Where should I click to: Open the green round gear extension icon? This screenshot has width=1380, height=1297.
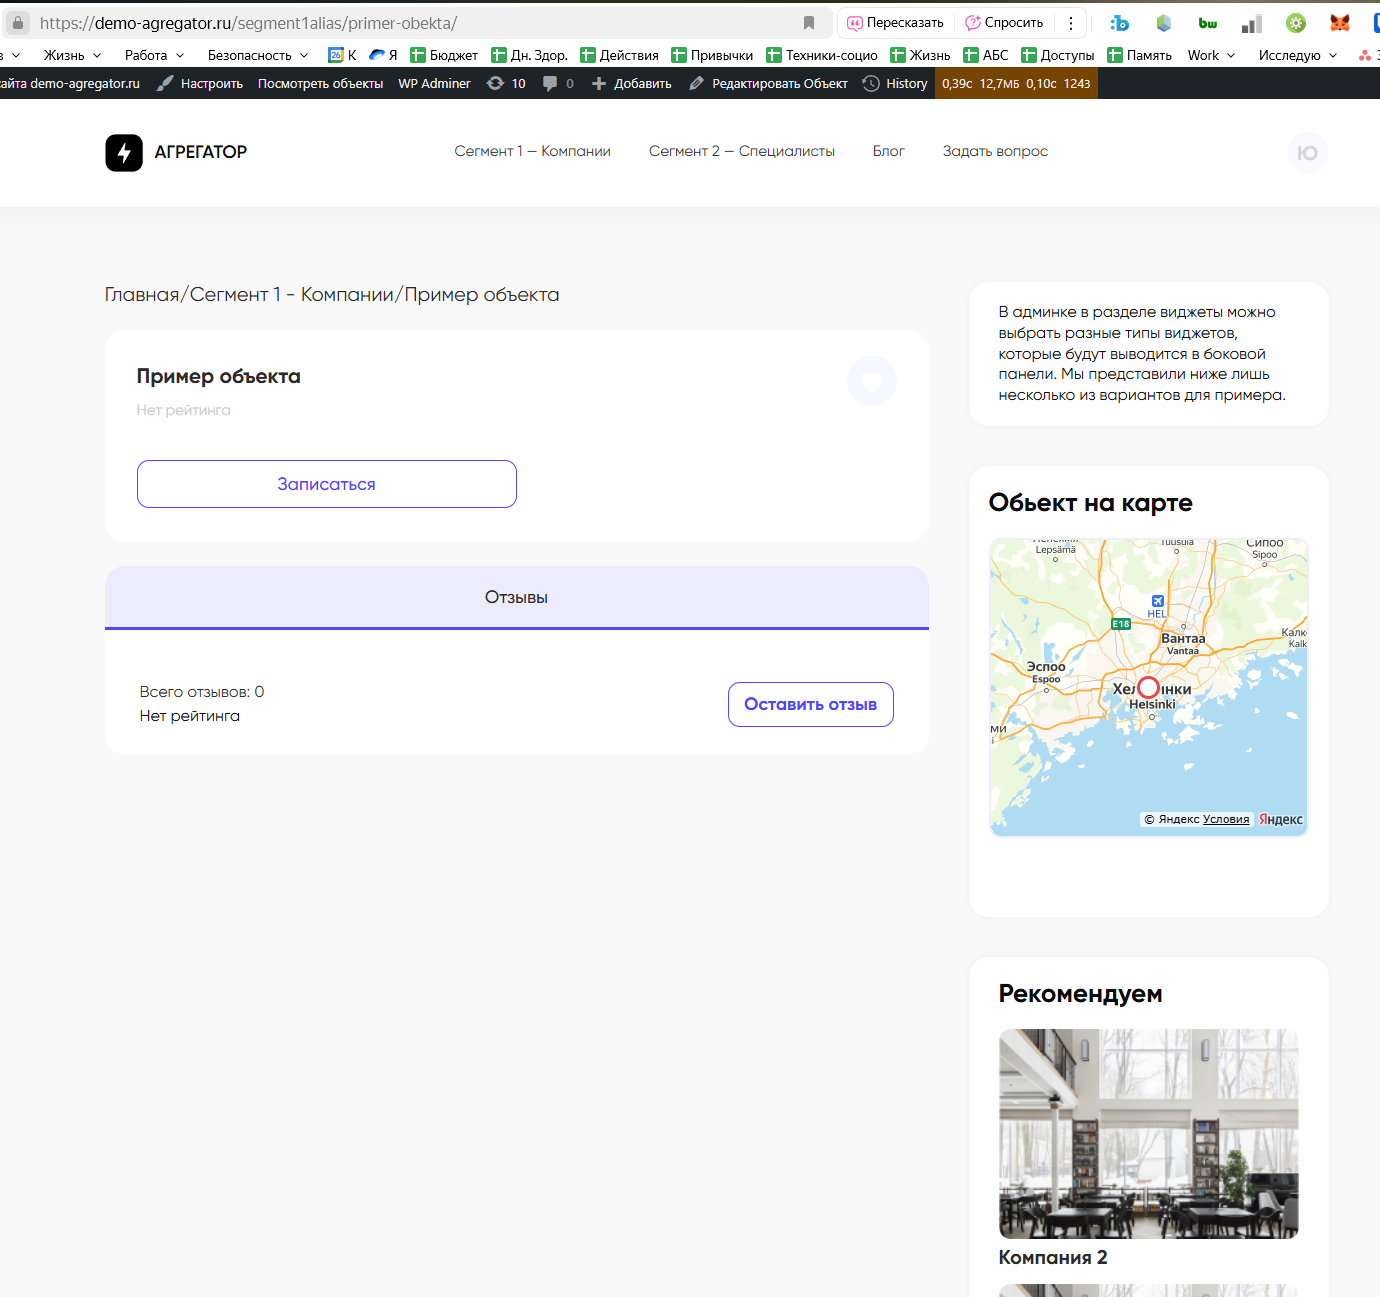click(1296, 23)
